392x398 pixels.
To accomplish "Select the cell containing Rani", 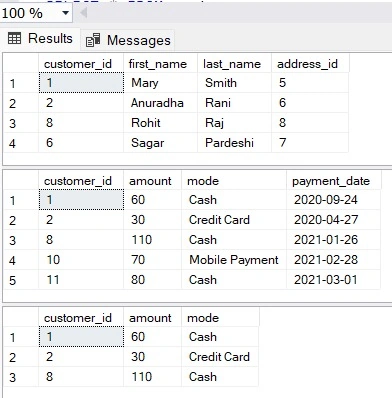I will pos(234,103).
